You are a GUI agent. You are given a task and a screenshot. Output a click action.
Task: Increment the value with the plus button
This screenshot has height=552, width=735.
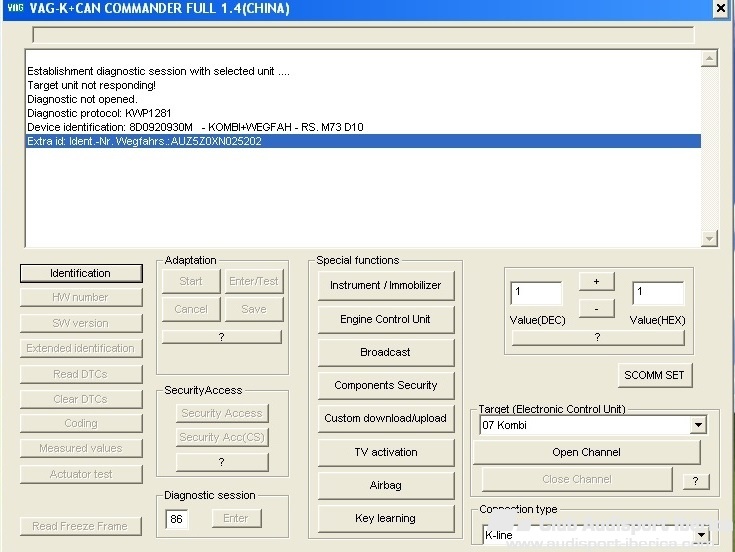pos(596,281)
